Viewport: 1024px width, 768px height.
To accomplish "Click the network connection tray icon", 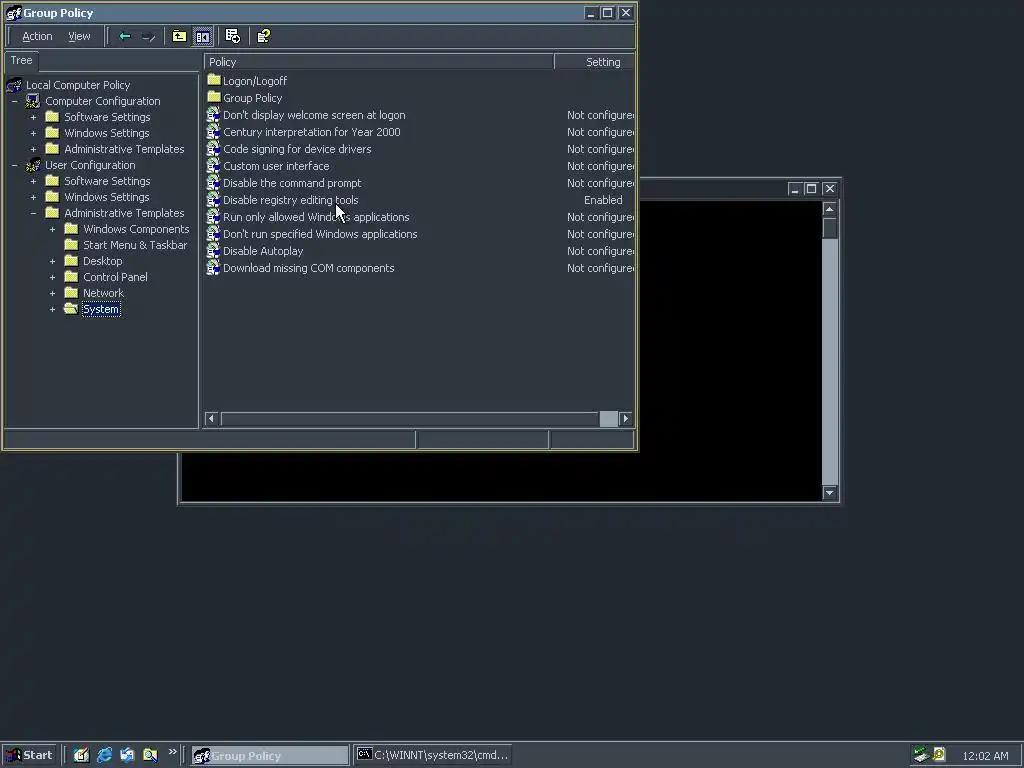I will 921,755.
